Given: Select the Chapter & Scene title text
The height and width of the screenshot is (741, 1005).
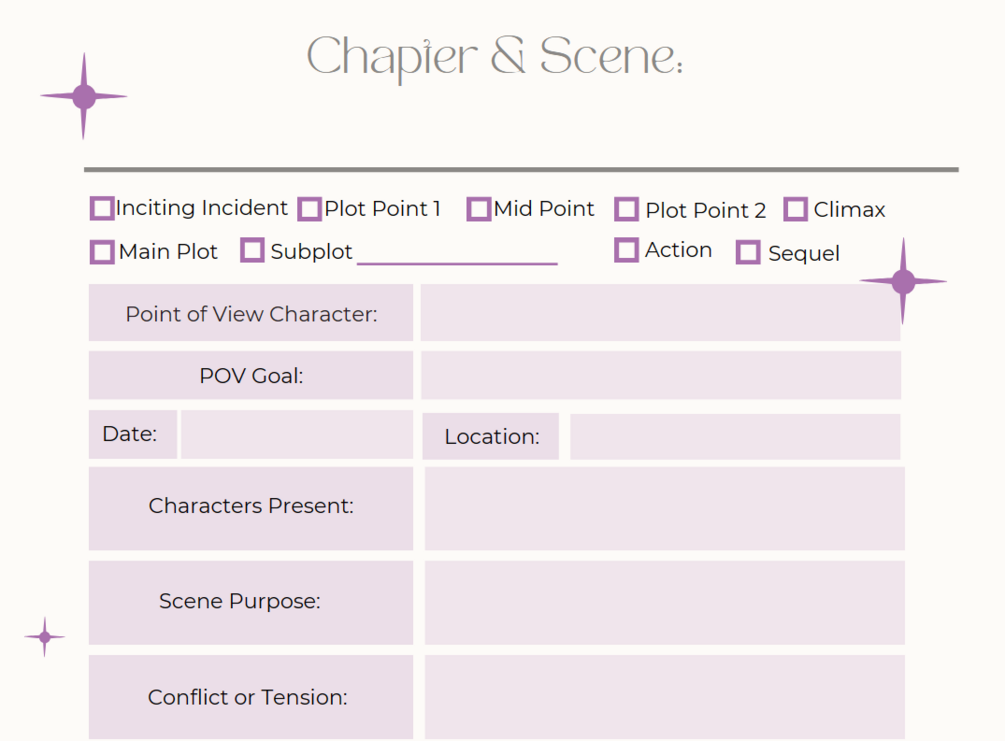Looking at the screenshot, I should click(x=494, y=58).
